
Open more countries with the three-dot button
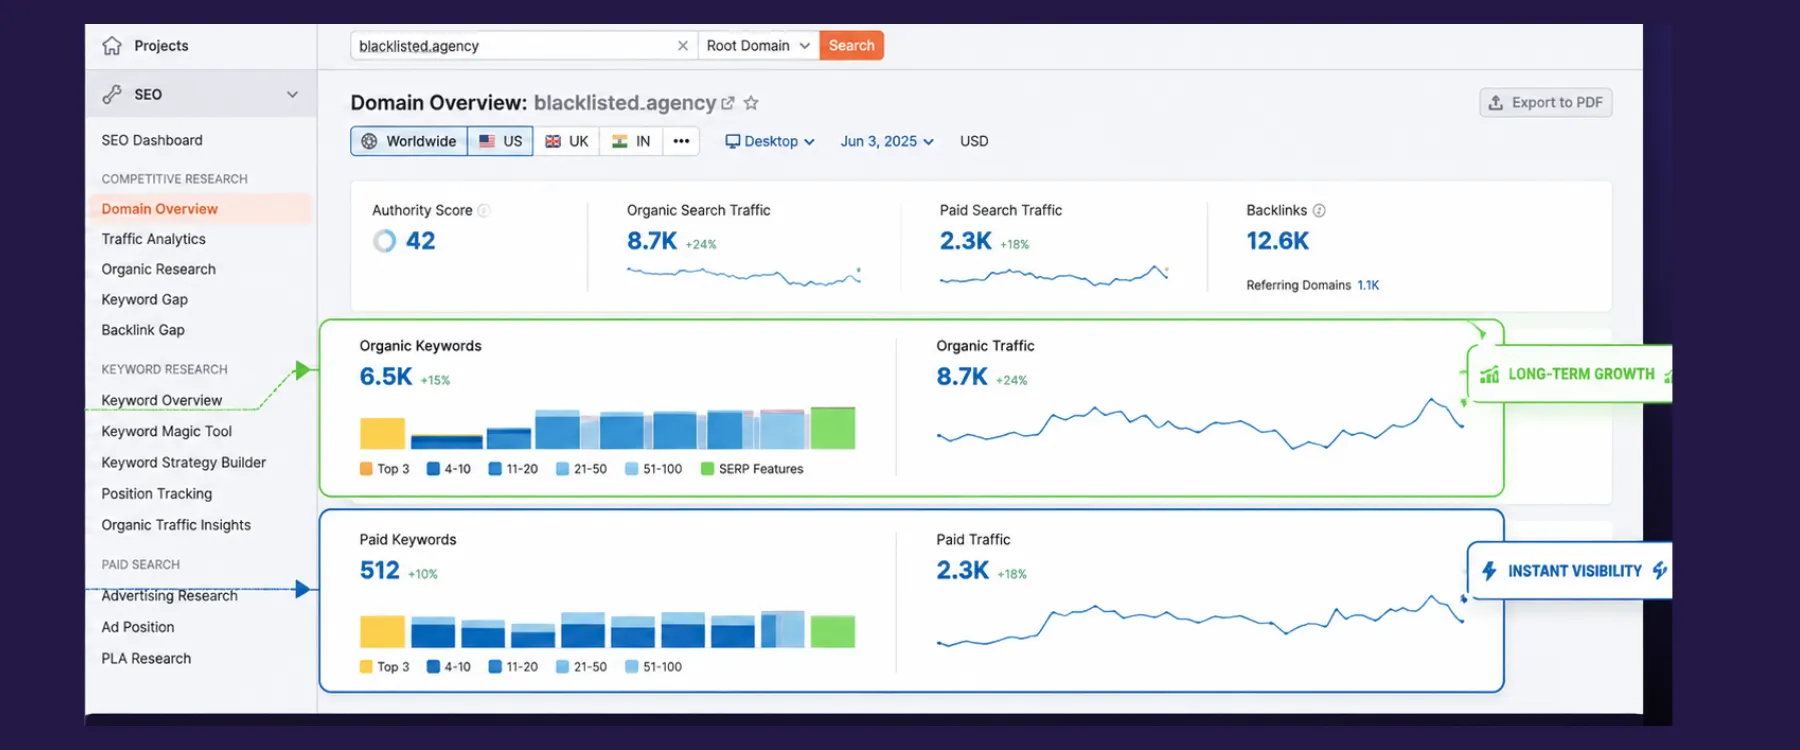coord(681,141)
